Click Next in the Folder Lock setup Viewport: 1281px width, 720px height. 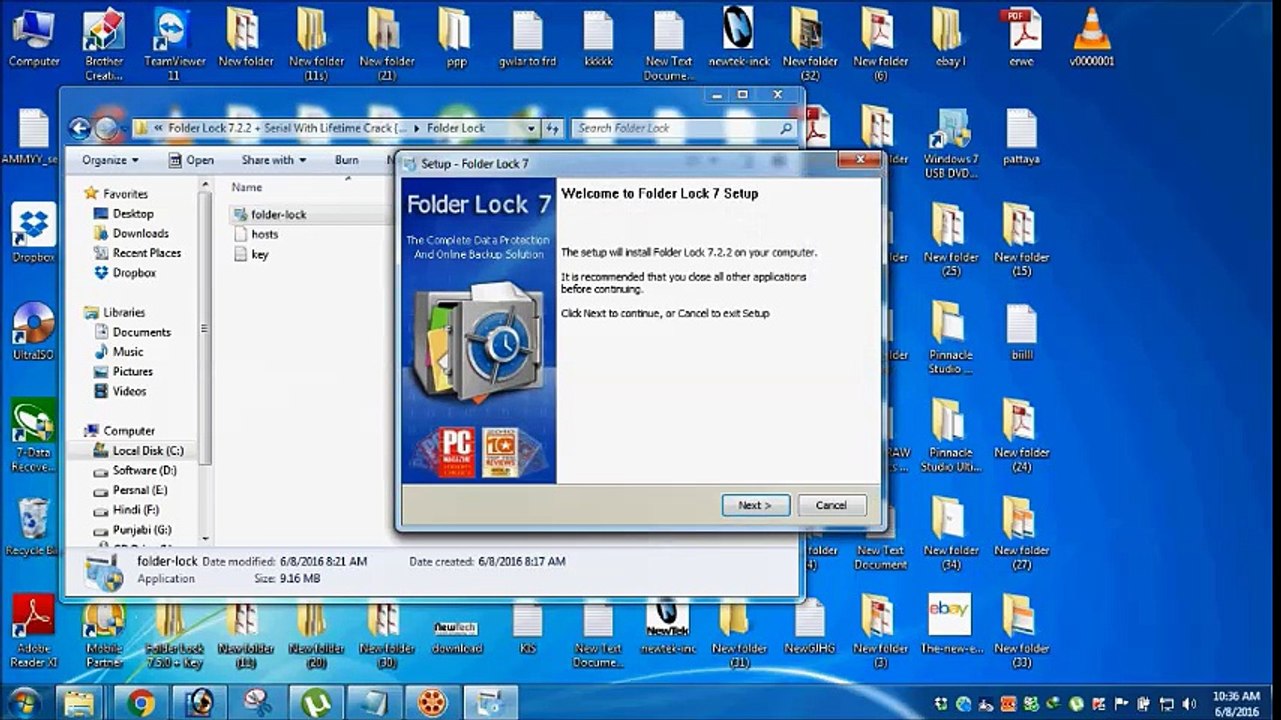(756, 505)
